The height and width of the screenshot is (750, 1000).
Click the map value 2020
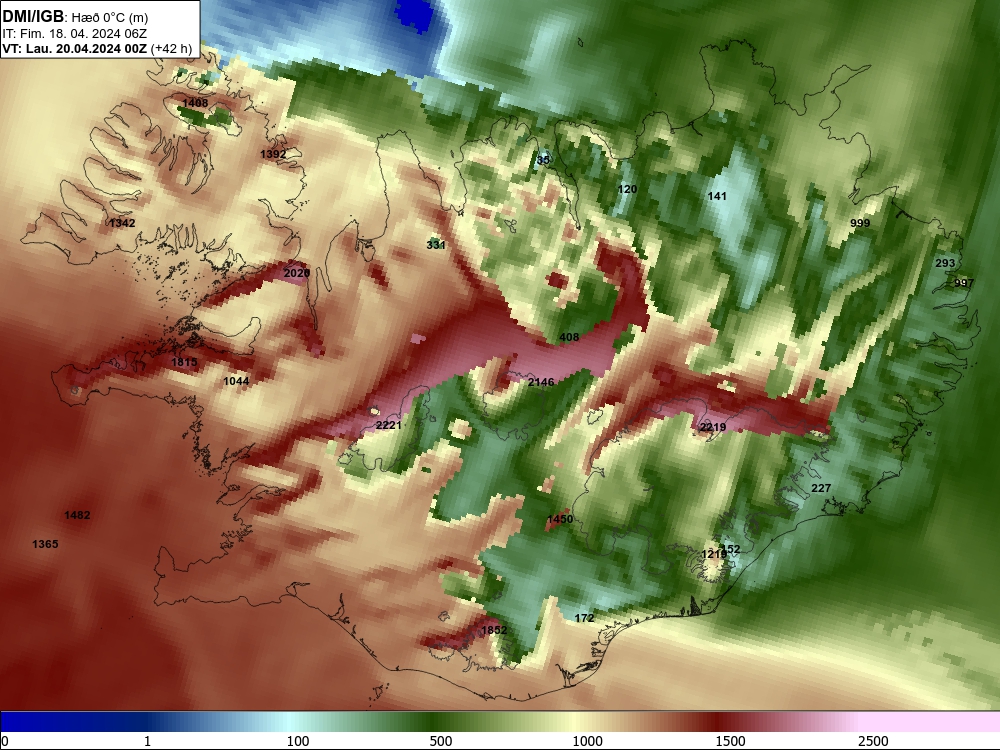(x=297, y=273)
